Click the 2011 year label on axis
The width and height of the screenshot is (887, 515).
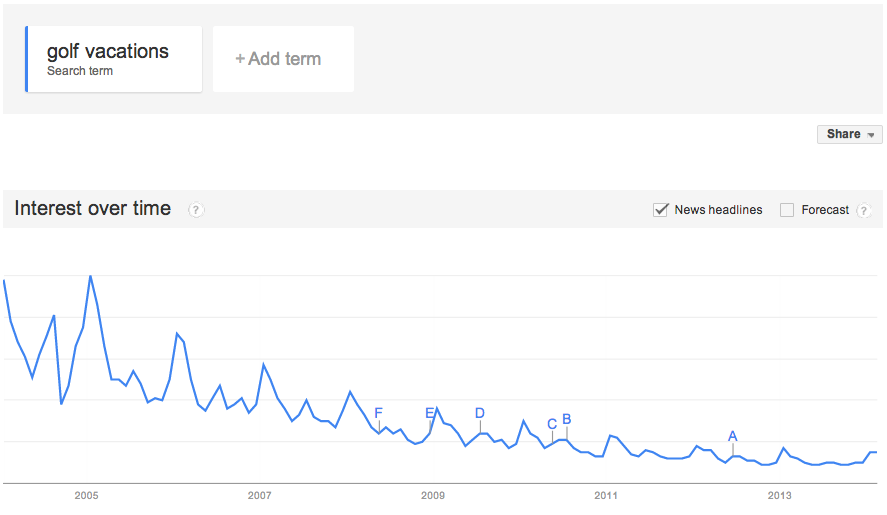[x=606, y=495]
